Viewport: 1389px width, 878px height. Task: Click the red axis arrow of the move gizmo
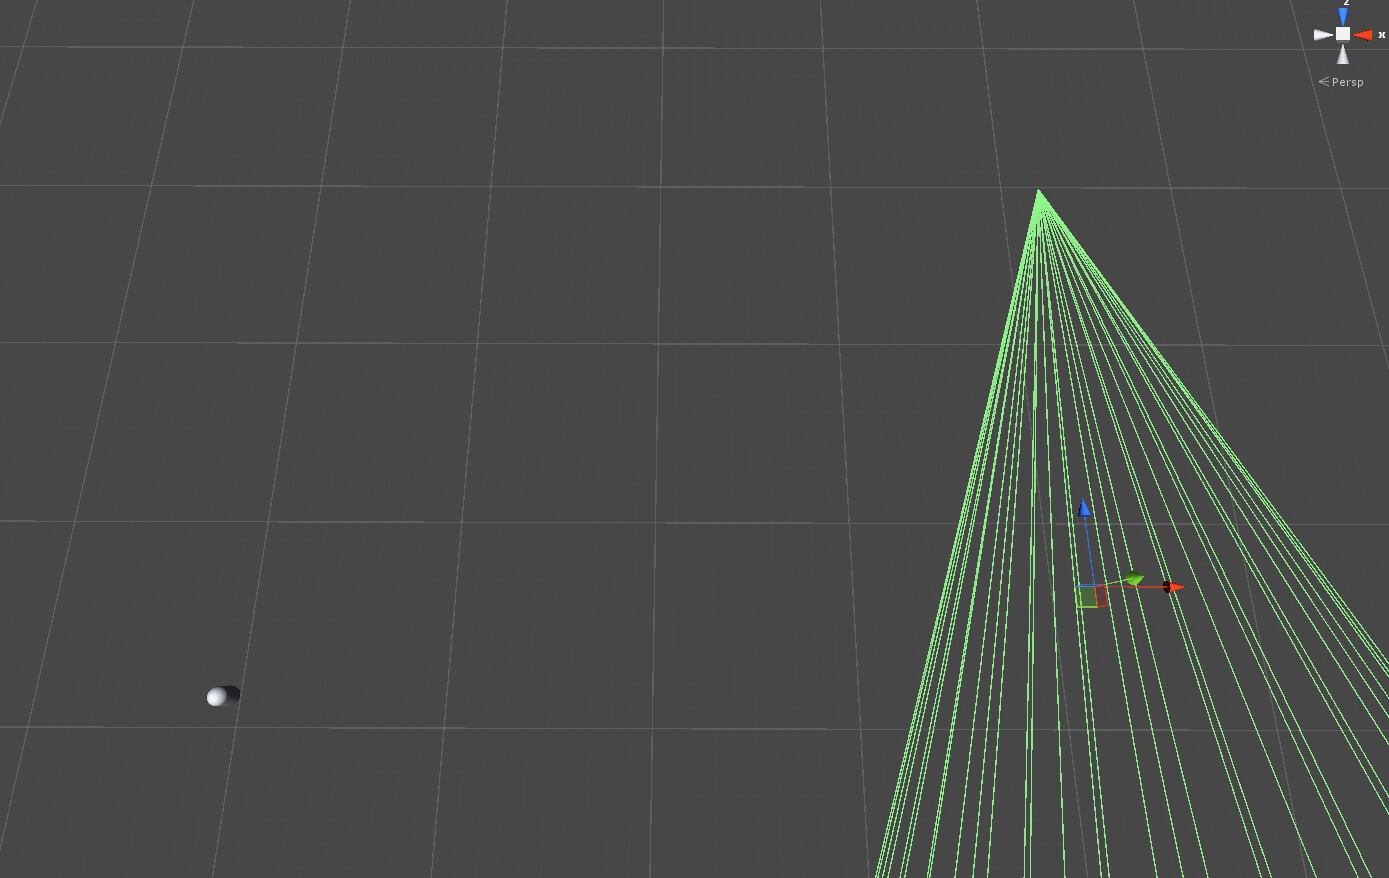tap(1173, 588)
